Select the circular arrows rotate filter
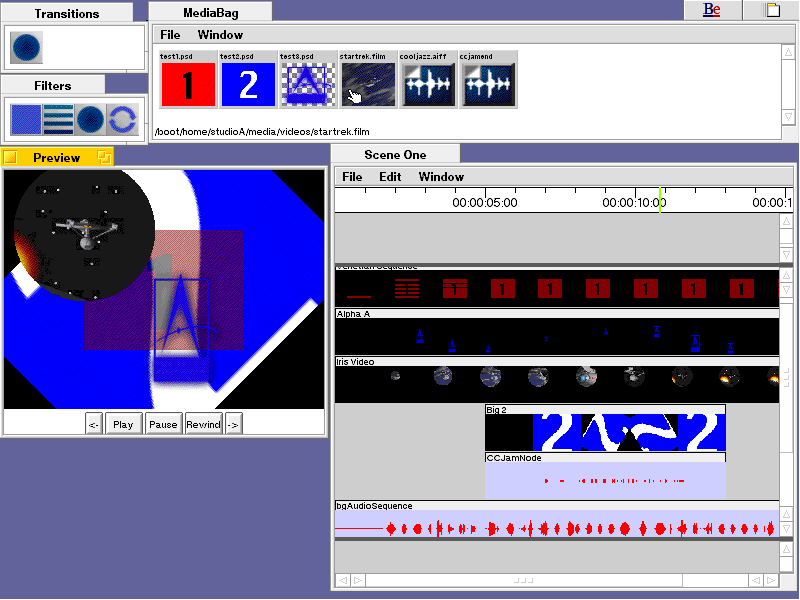This screenshot has width=800, height=600. tap(122, 120)
